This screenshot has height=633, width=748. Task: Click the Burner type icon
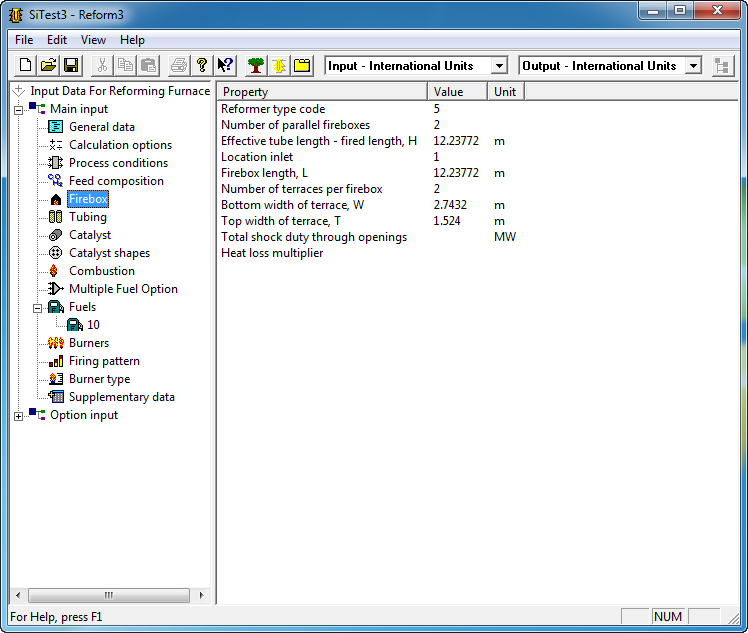[x=56, y=379]
